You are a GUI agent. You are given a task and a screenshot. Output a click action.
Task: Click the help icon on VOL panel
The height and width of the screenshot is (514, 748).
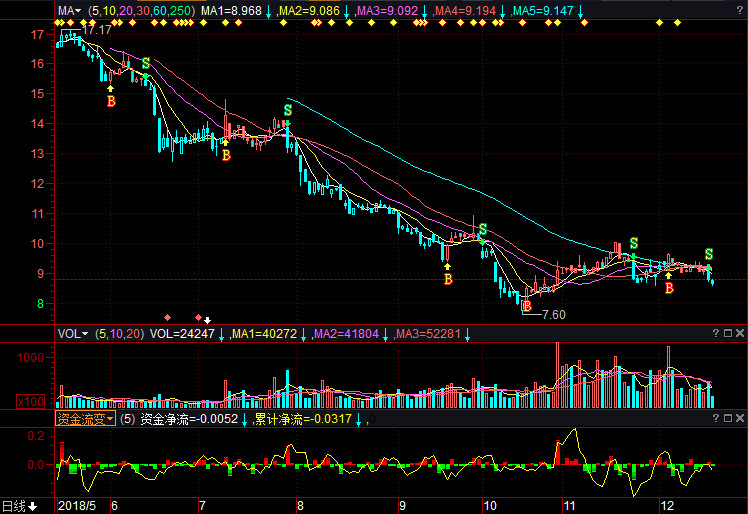coord(714,334)
